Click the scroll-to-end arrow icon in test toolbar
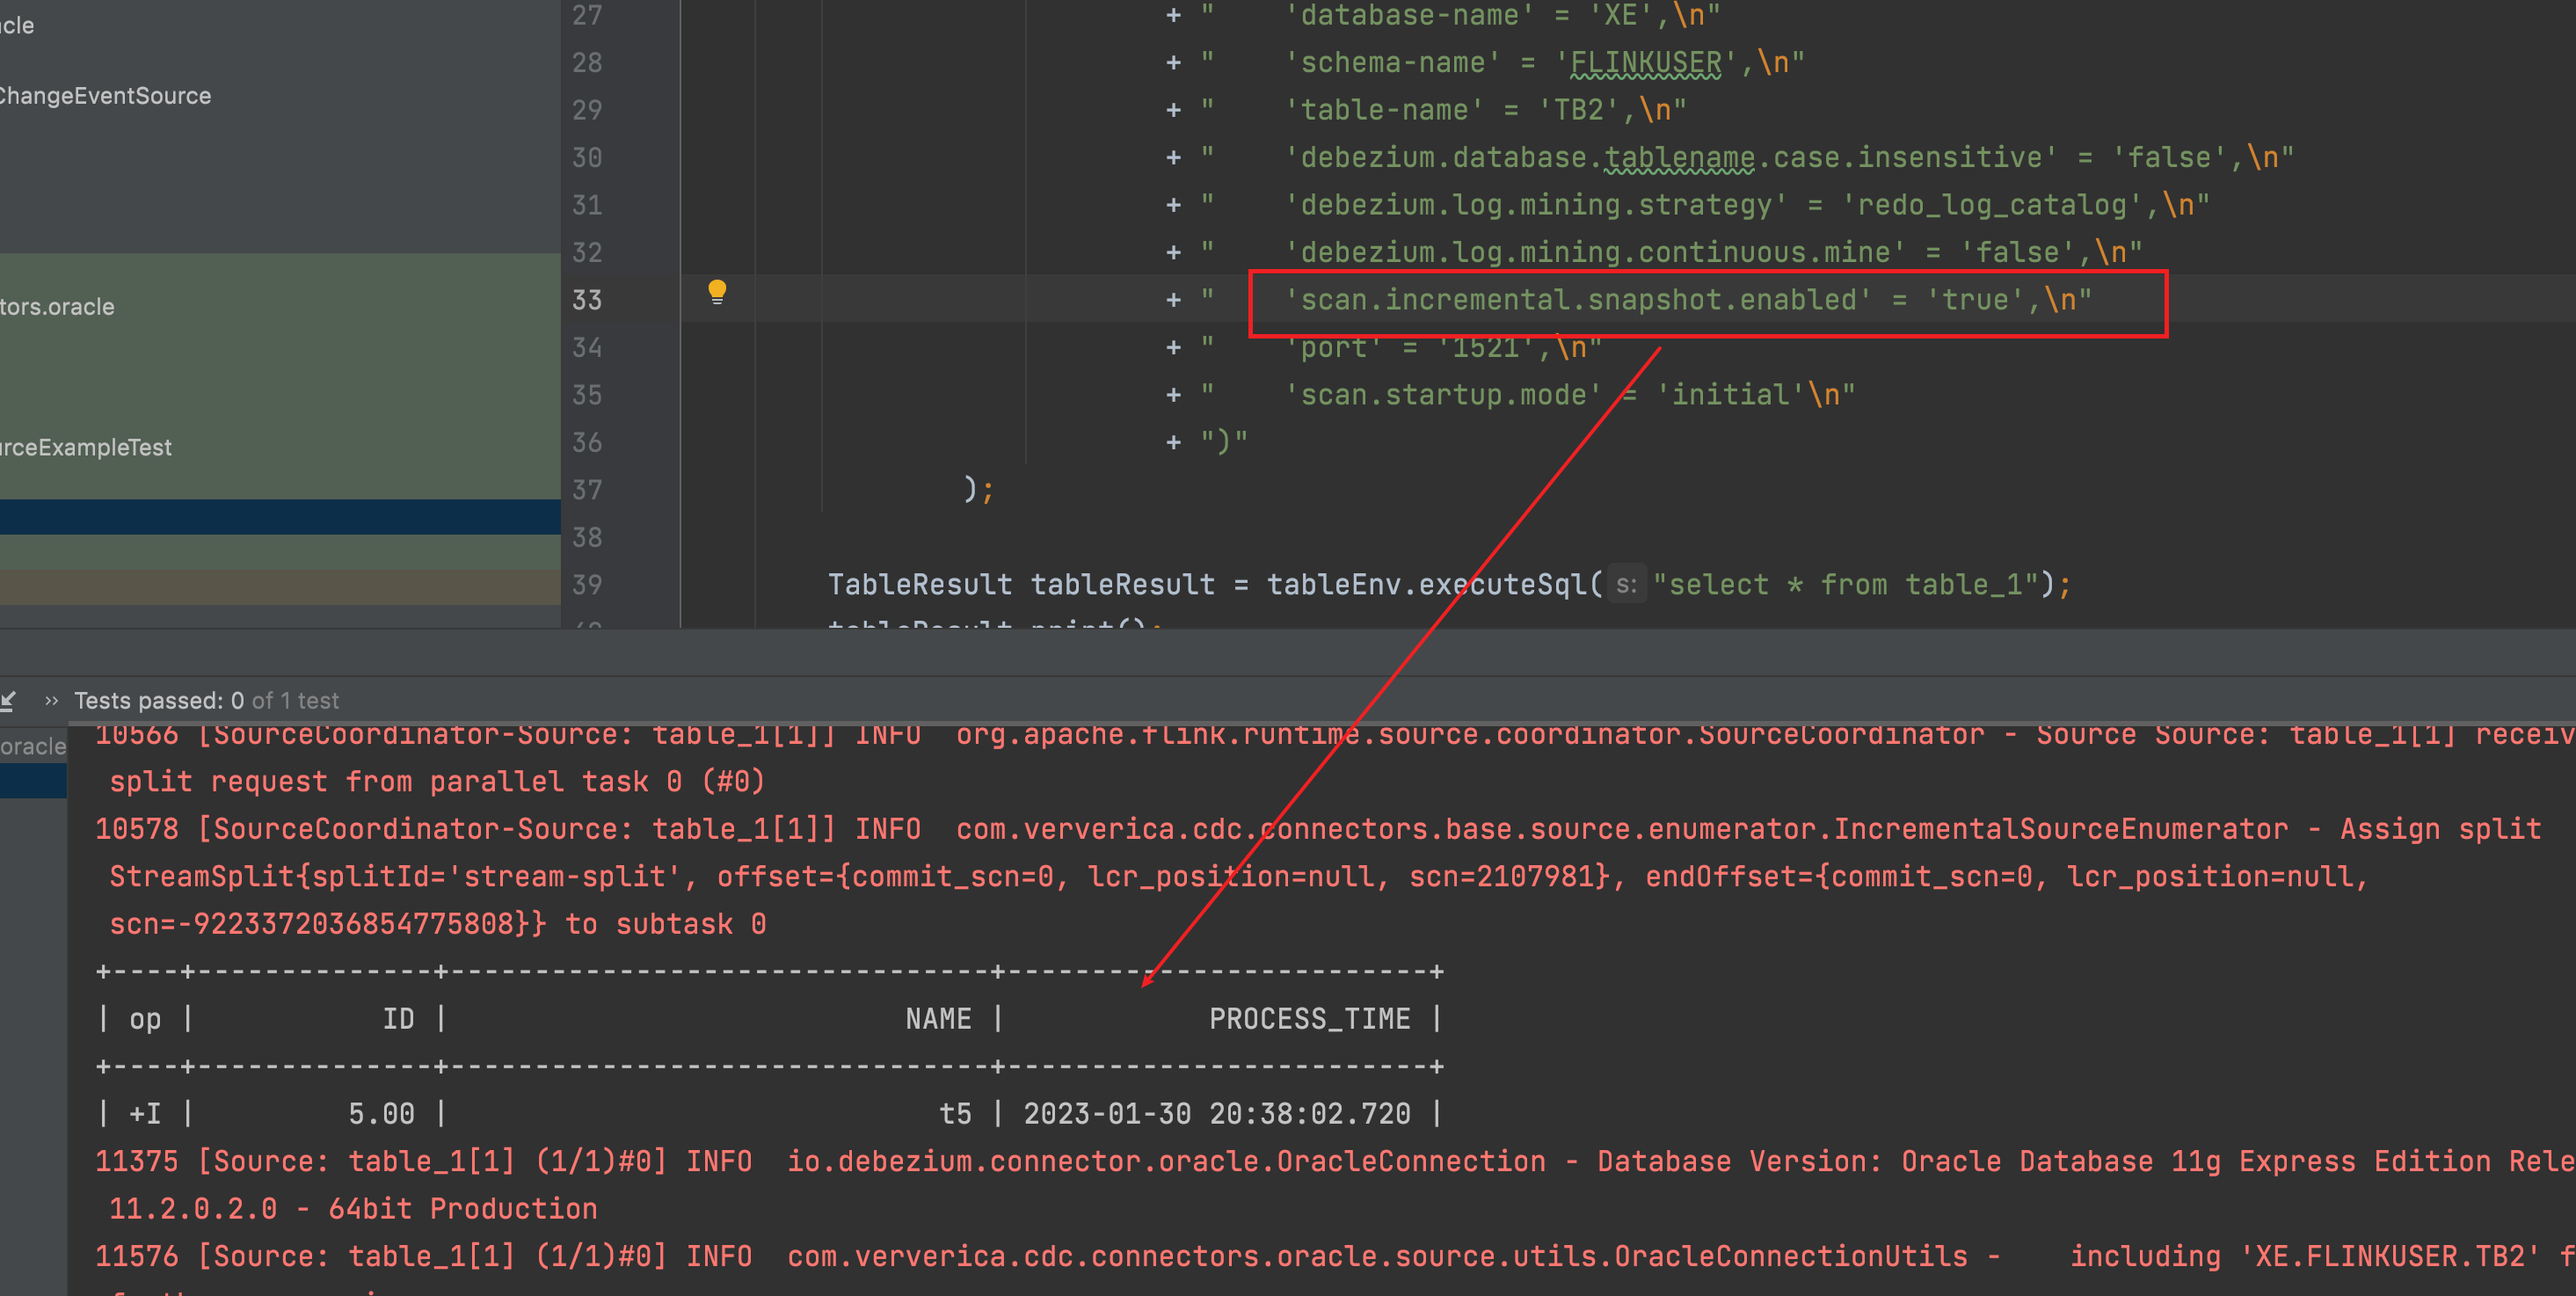This screenshot has width=2576, height=1296. (x=8, y=700)
